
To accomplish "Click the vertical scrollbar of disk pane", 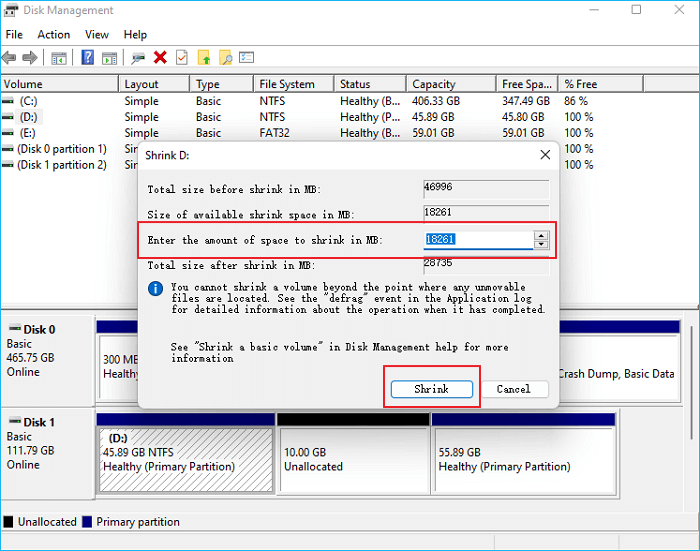I will [x=692, y=382].
